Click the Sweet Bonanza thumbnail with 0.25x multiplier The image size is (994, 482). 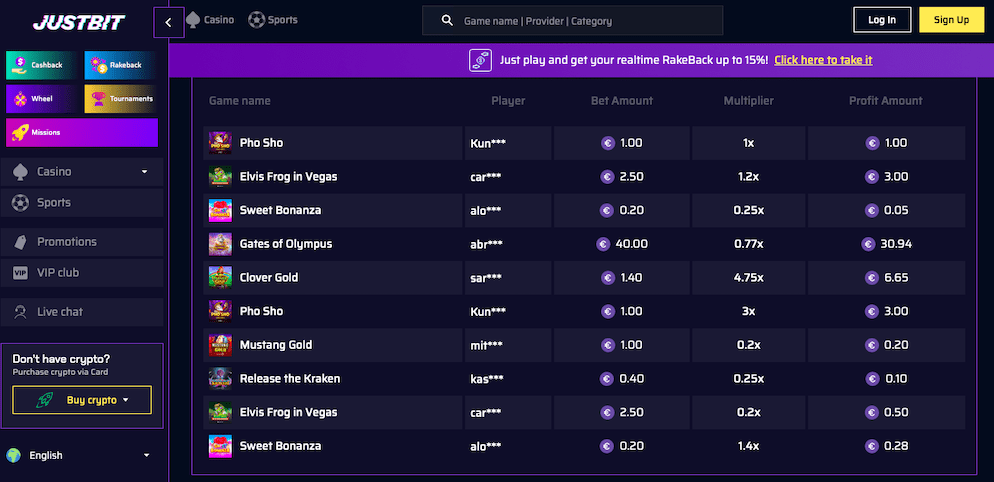(x=220, y=211)
